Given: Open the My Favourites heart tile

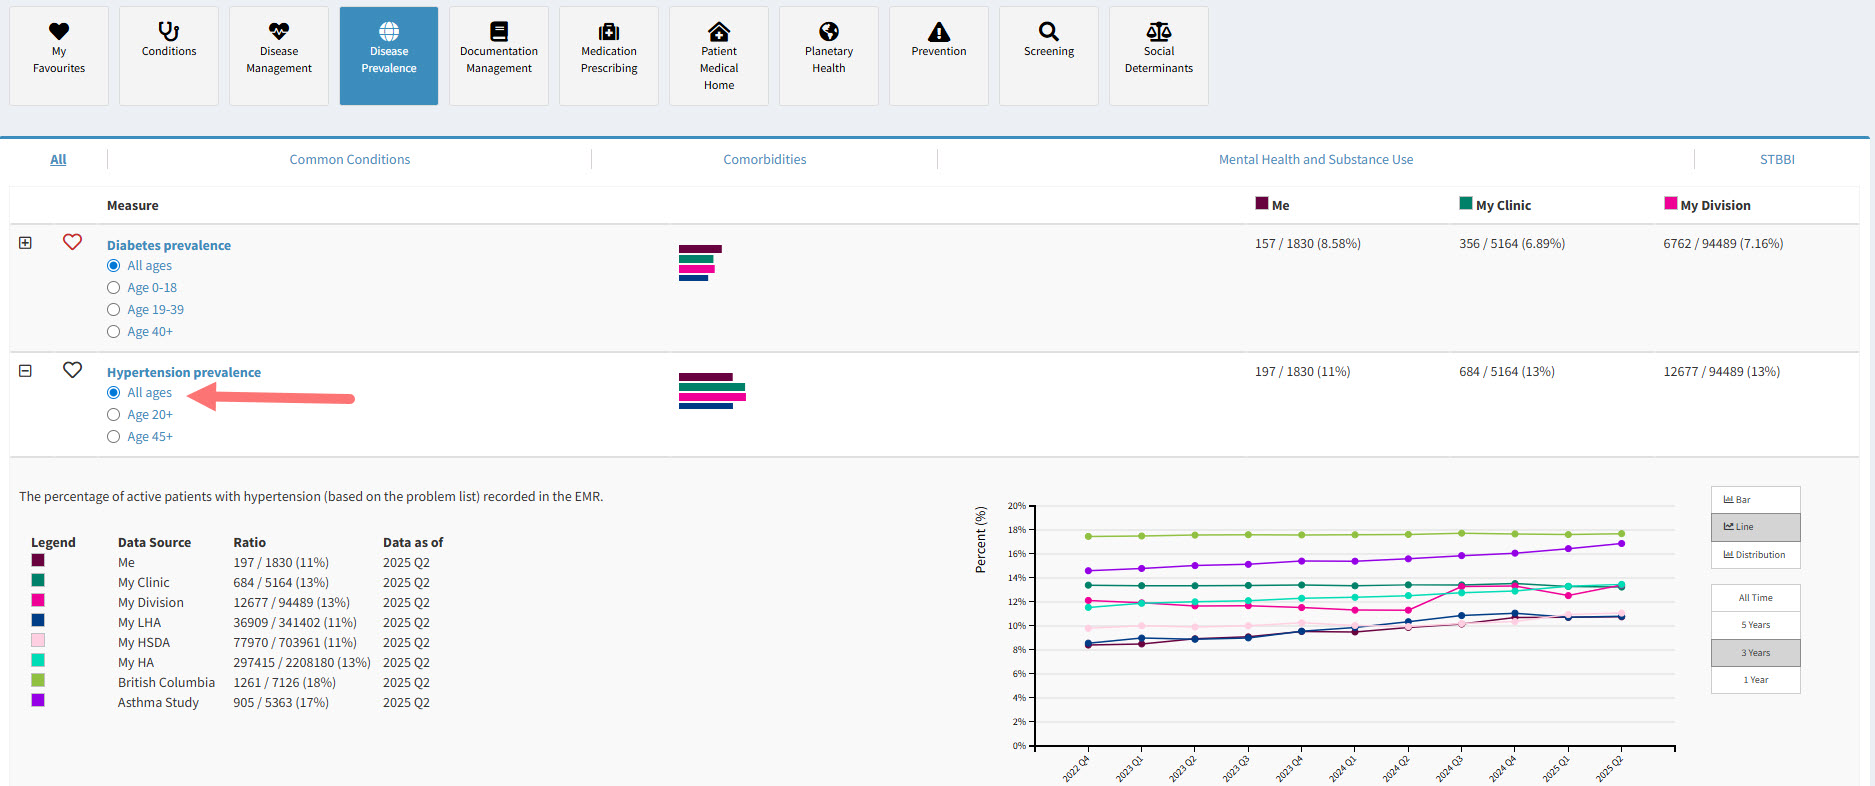Looking at the screenshot, I should click(x=59, y=55).
